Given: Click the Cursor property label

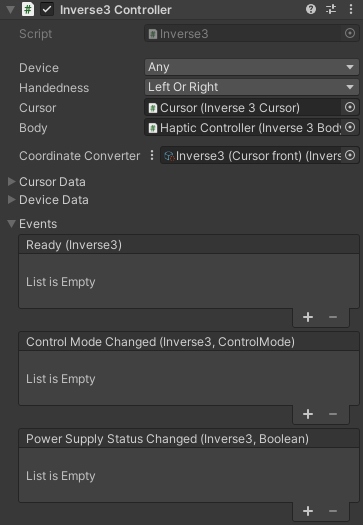Looking at the screenshot, I should click(x=38, y=108).
